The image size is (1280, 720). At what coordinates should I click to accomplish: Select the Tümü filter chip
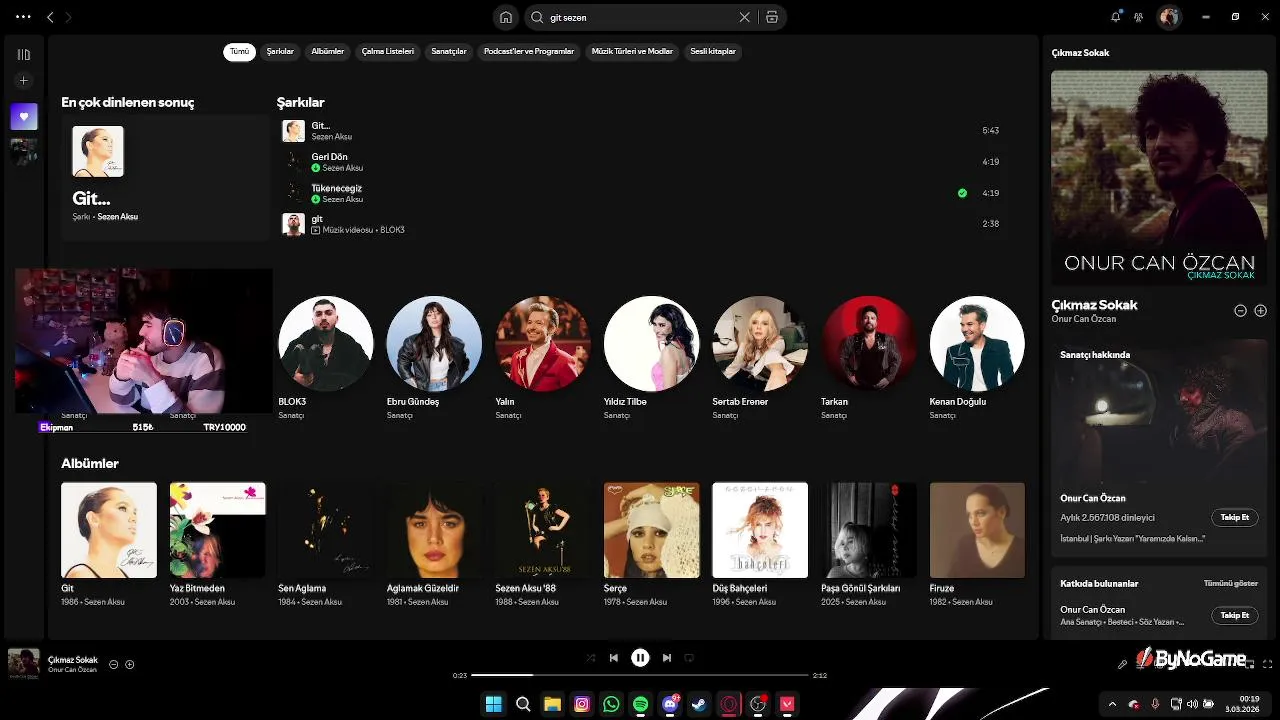240,51
